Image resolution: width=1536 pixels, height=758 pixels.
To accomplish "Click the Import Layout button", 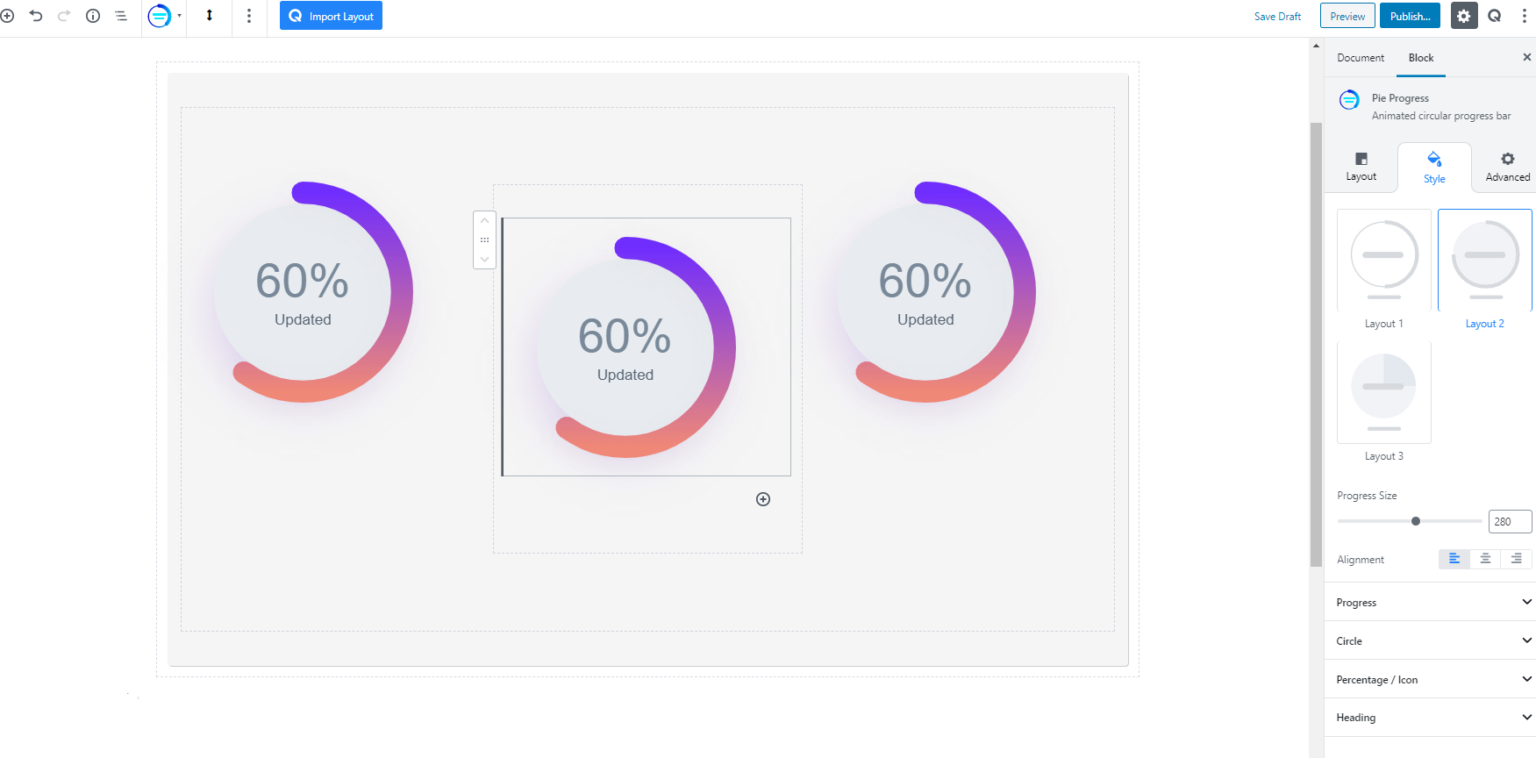I will [x=331, y=16].
